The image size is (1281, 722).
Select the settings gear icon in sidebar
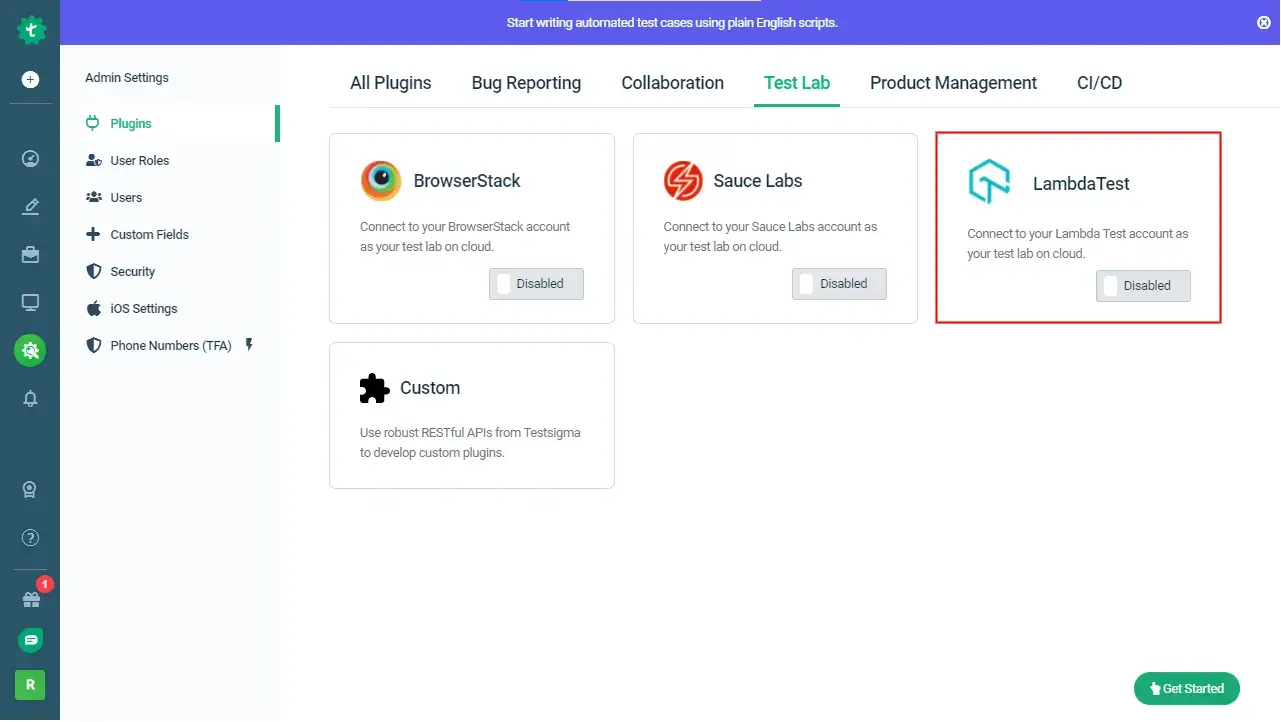30,351
